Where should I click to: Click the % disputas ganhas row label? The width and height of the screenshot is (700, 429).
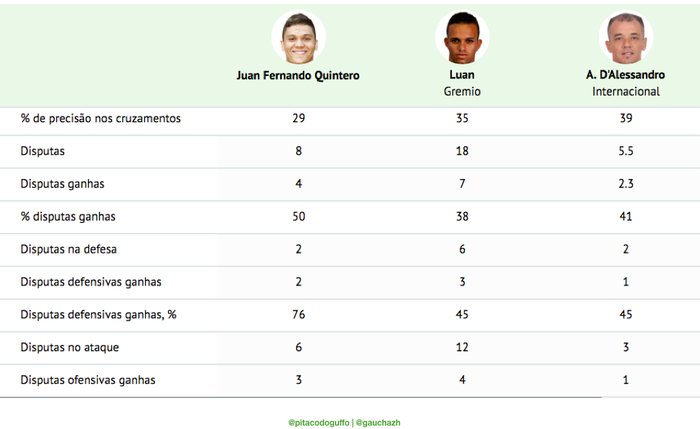tap(68, 217)
